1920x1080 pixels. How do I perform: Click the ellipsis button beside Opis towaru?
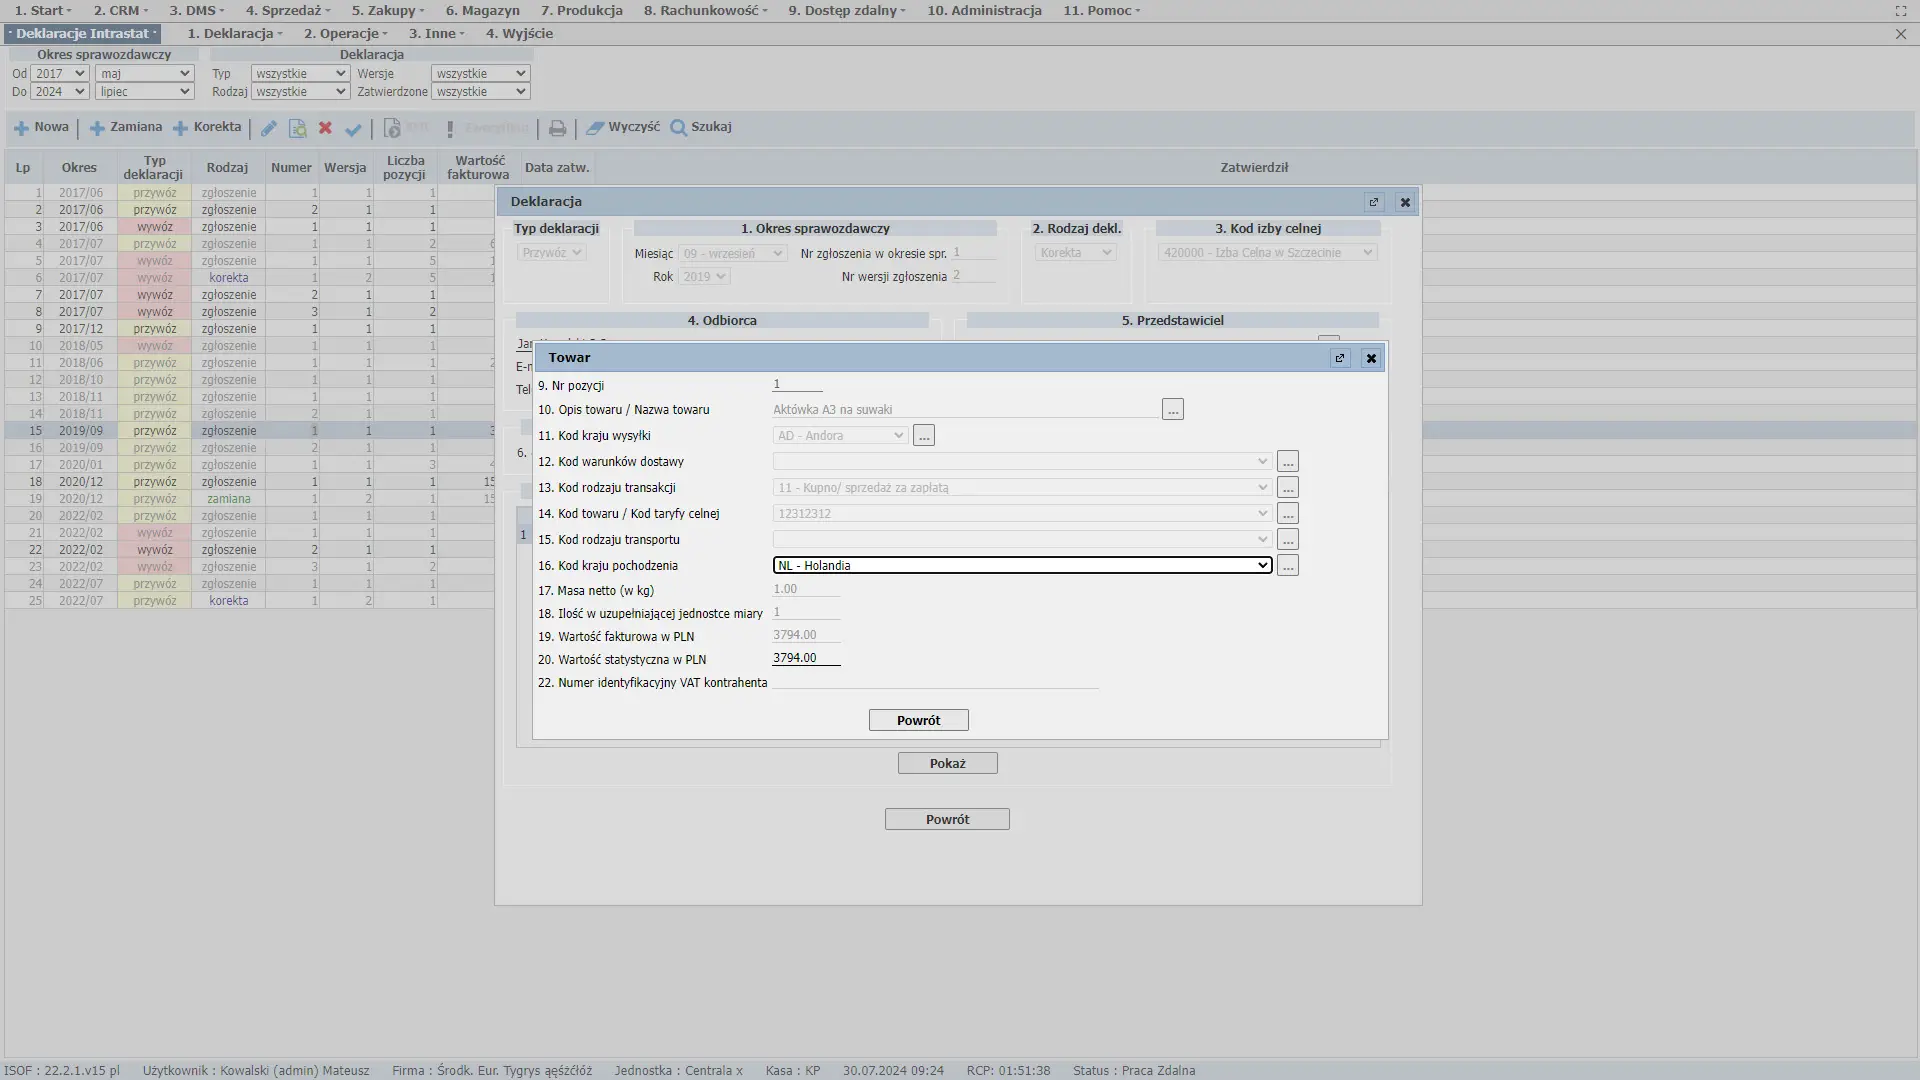click(x=1173, y=410)
